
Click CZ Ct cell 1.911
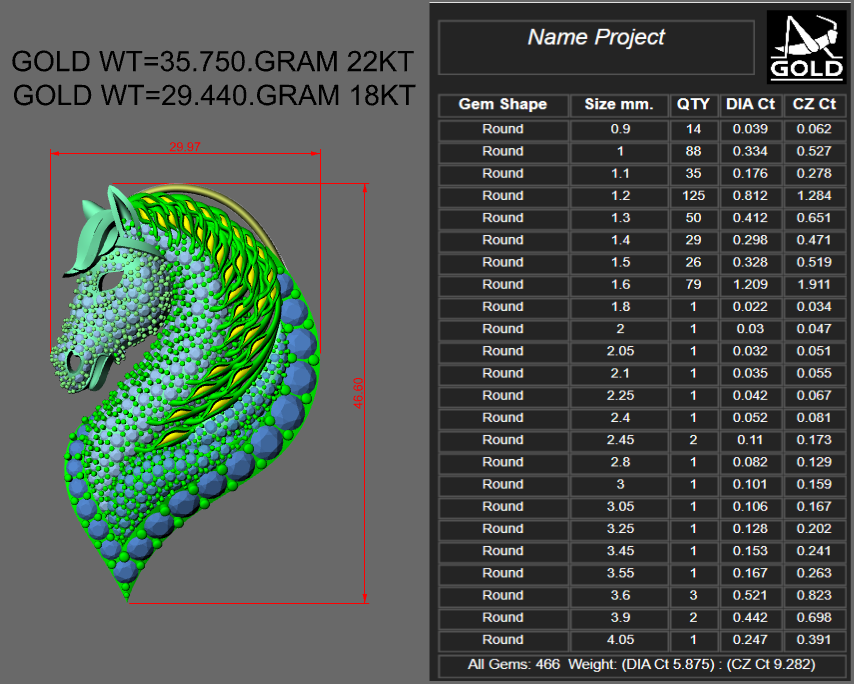tap(814, 285)
